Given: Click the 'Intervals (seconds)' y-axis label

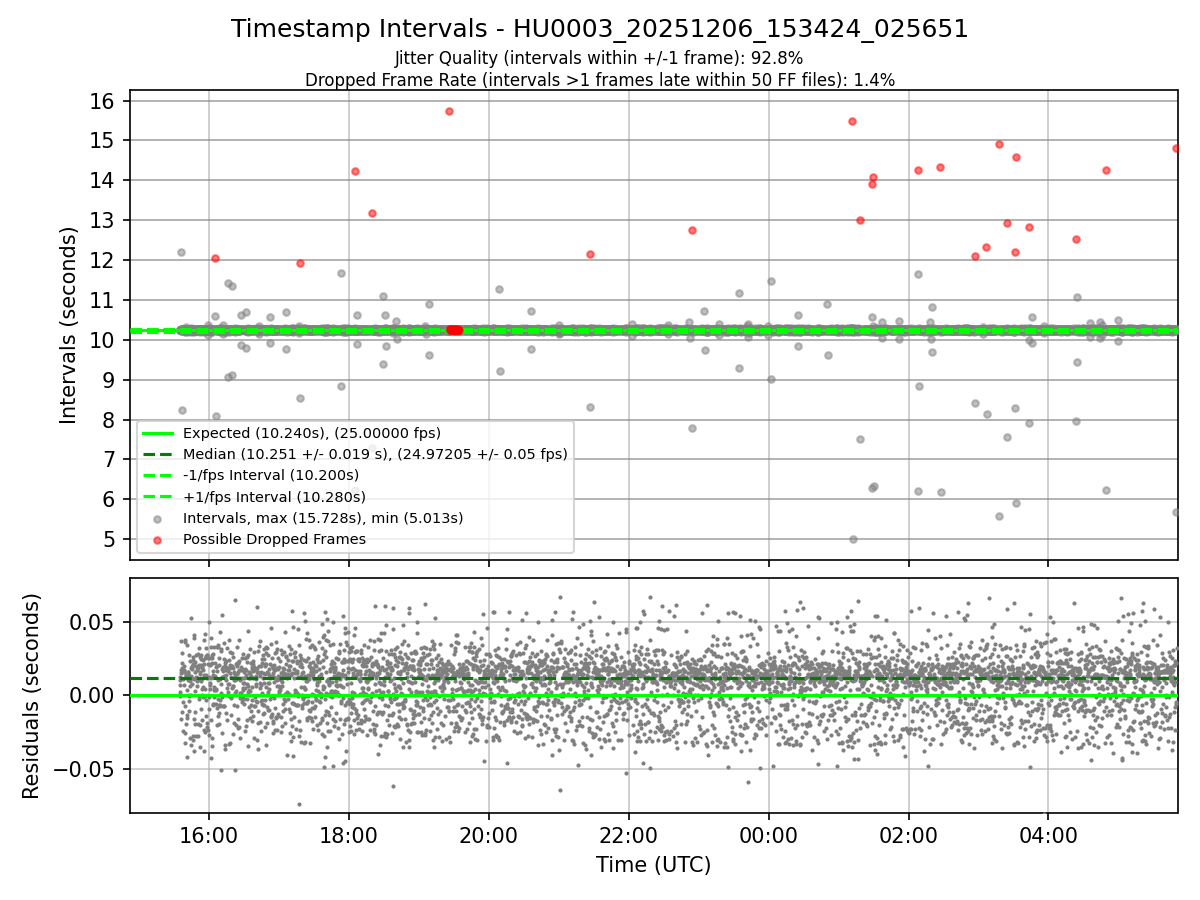Looking at the screenshot, I should tap(69, 325).
